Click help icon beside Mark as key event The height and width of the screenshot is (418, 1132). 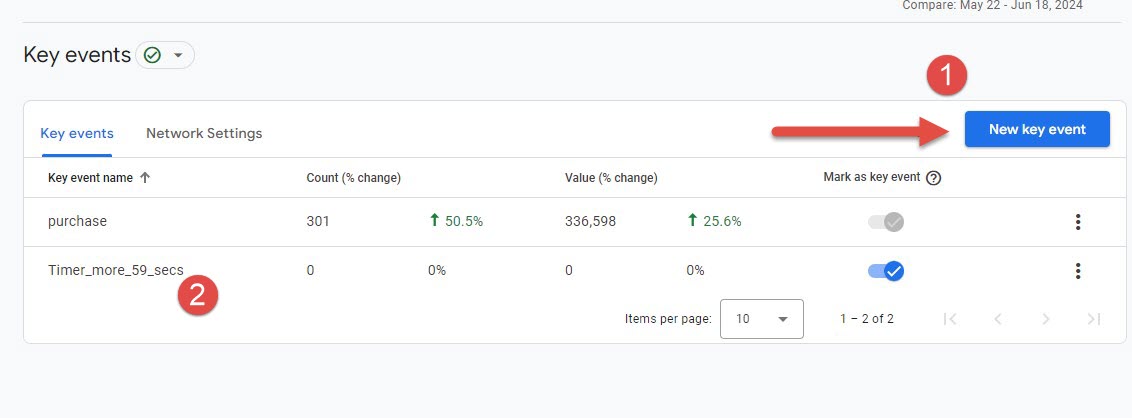pyautogui.click(x=933, y=178)
